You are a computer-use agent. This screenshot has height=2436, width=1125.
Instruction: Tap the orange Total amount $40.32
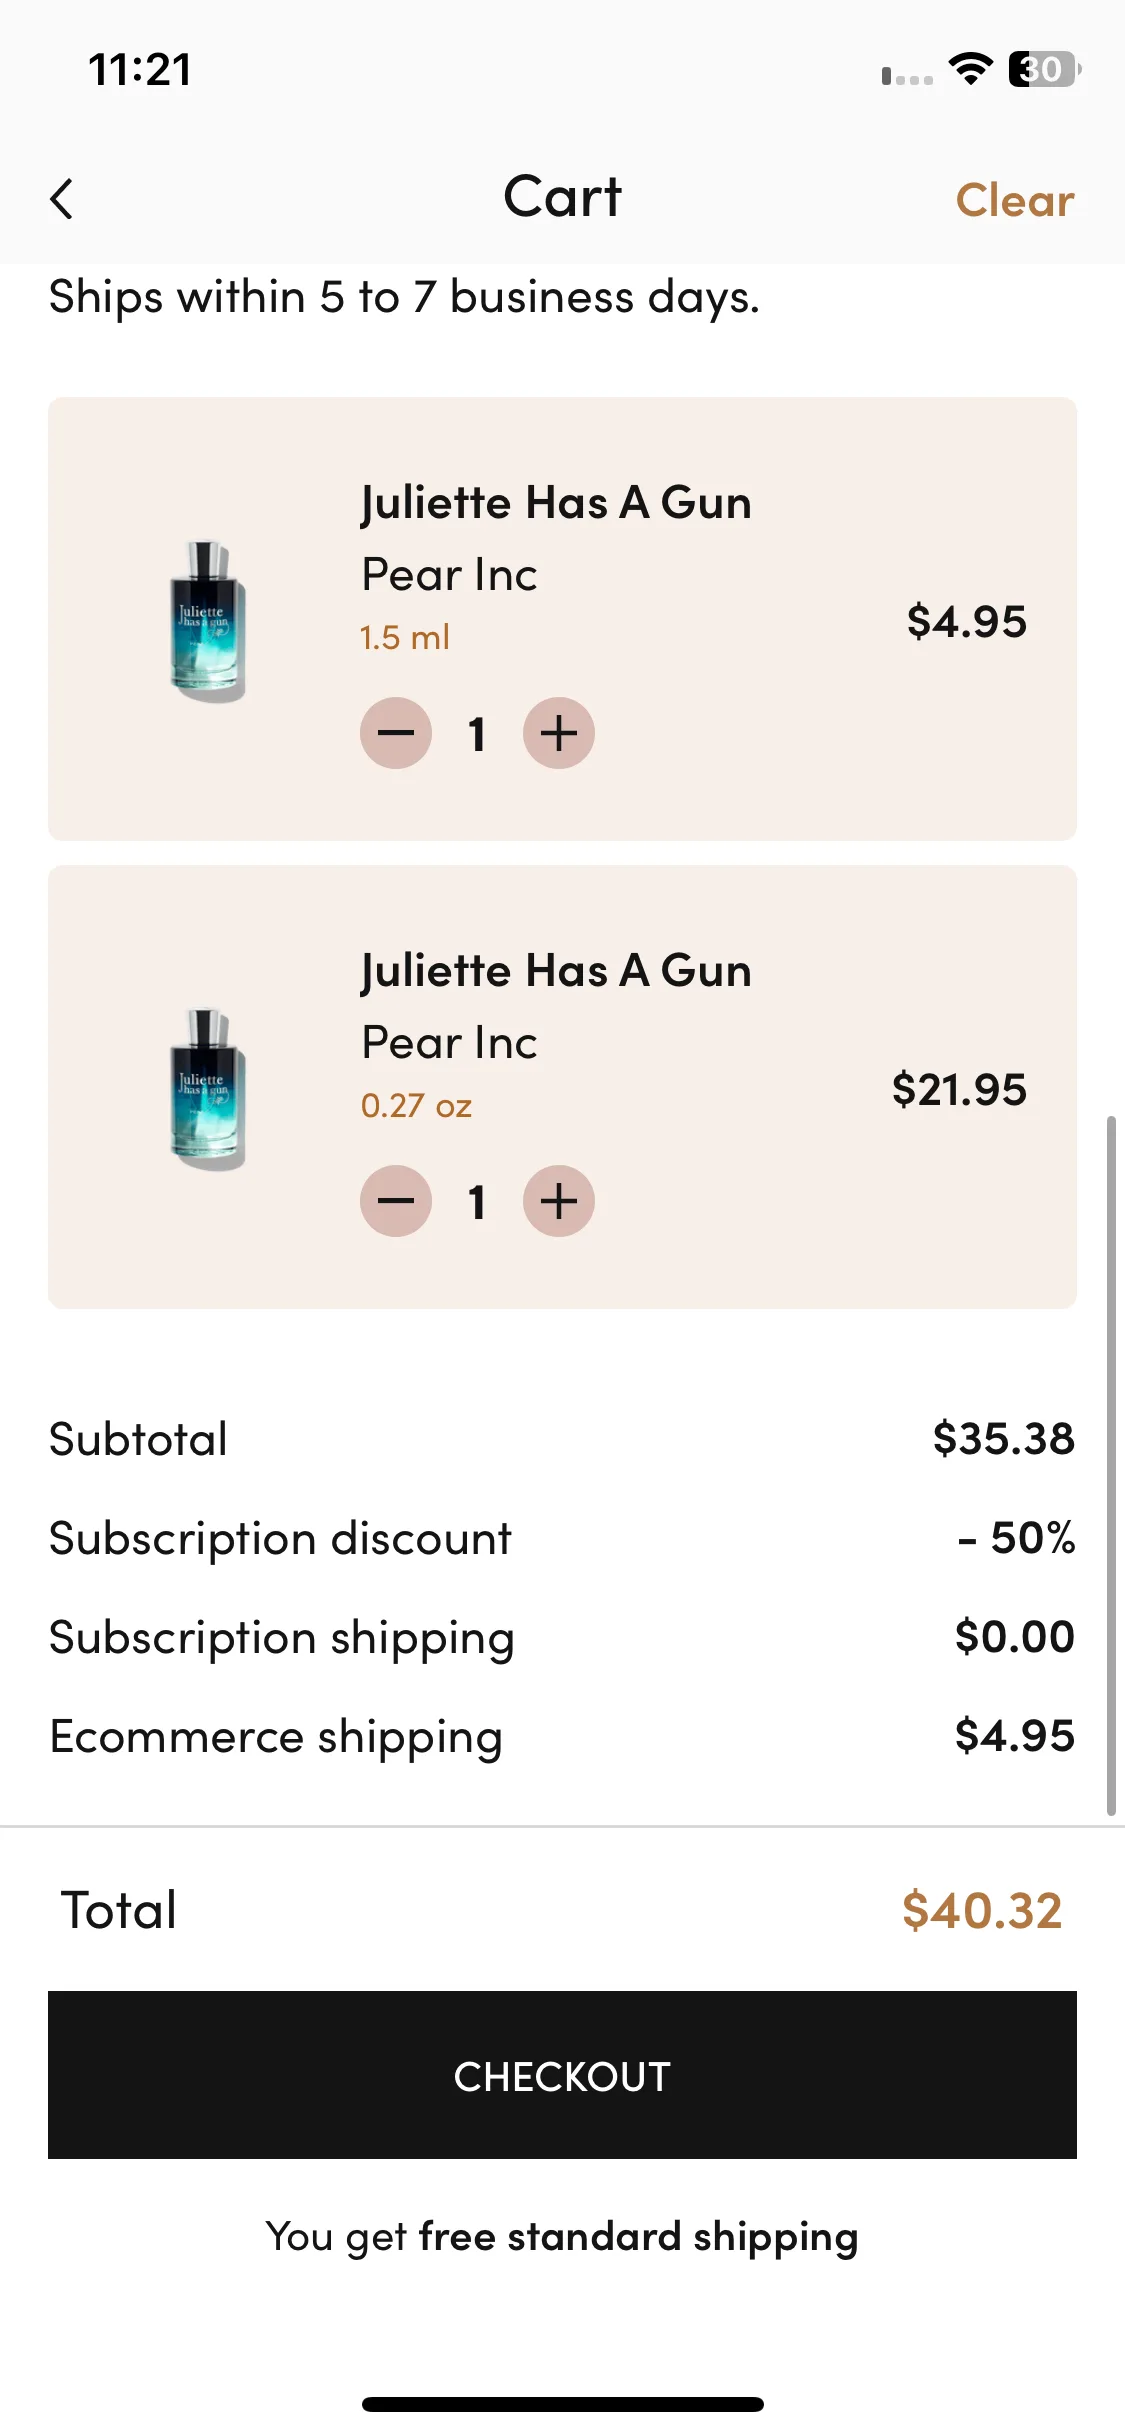pos(982,1910)
